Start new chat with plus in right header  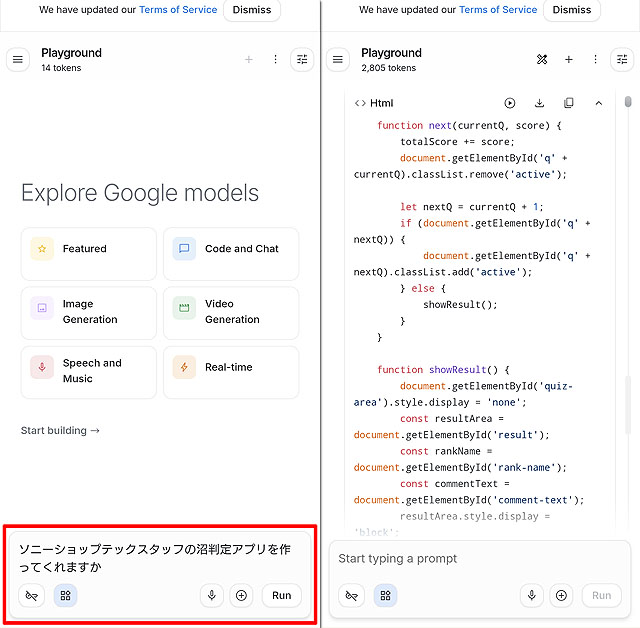568,60
